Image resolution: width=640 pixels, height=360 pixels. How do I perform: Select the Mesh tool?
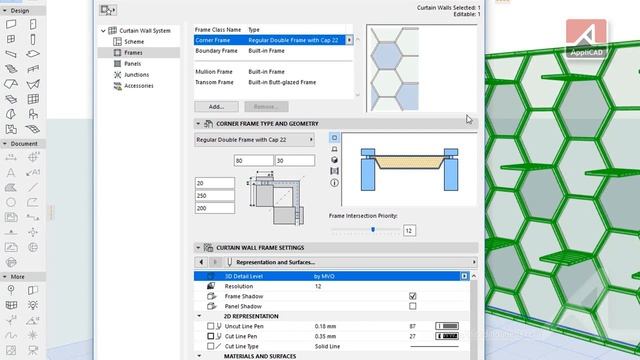pyautogui.click(x=33, y=129)
